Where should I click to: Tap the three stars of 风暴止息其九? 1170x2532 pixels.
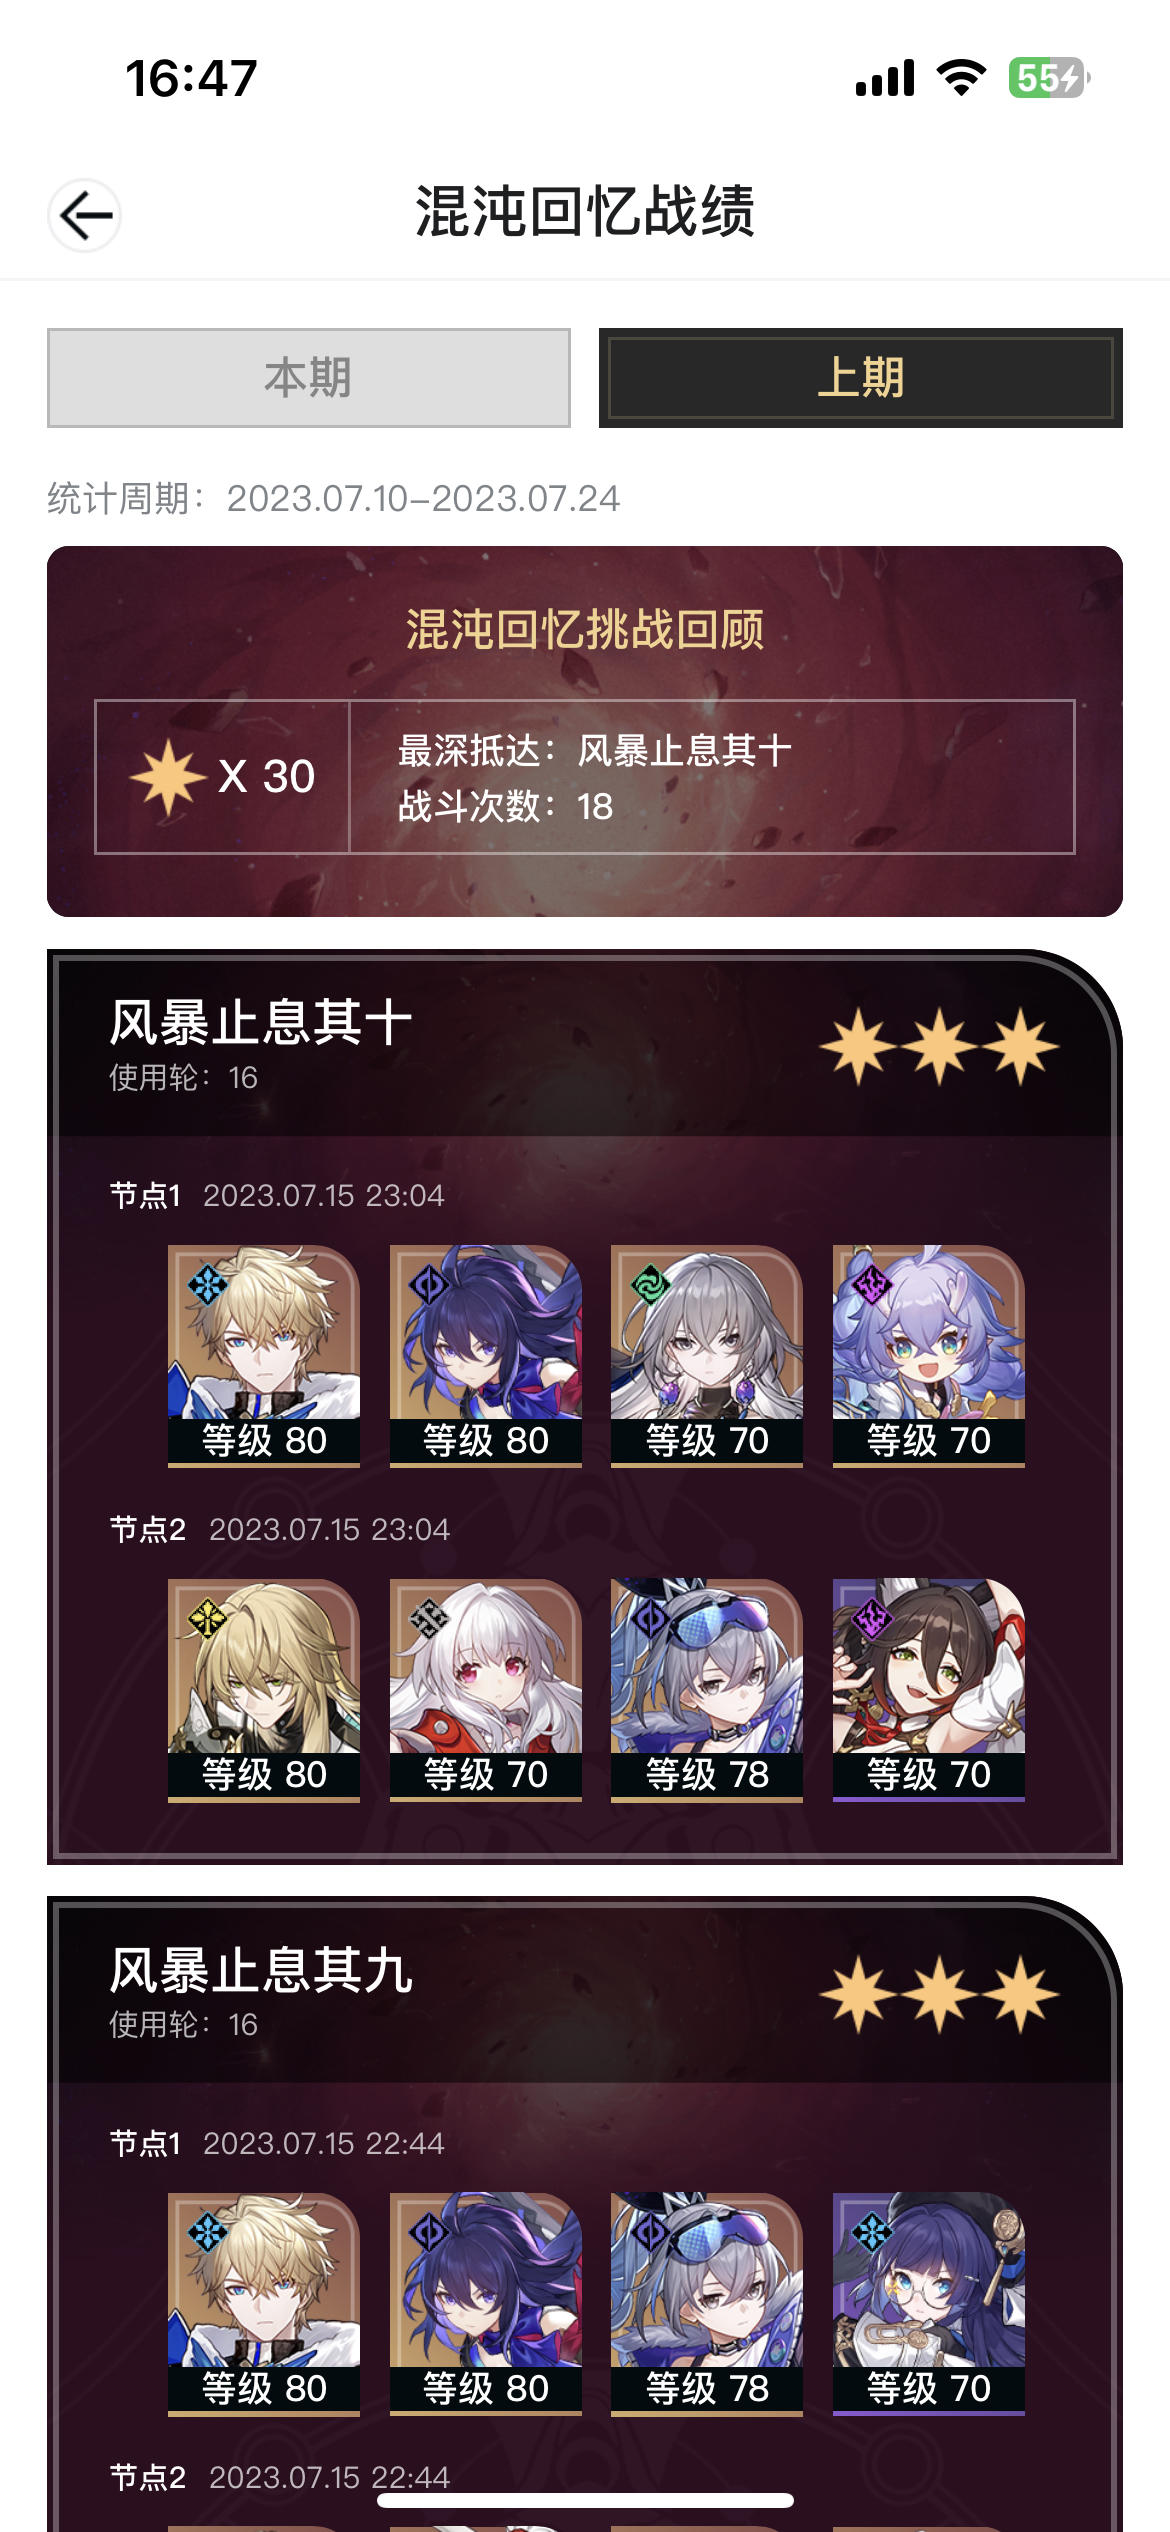point(940,1995)
